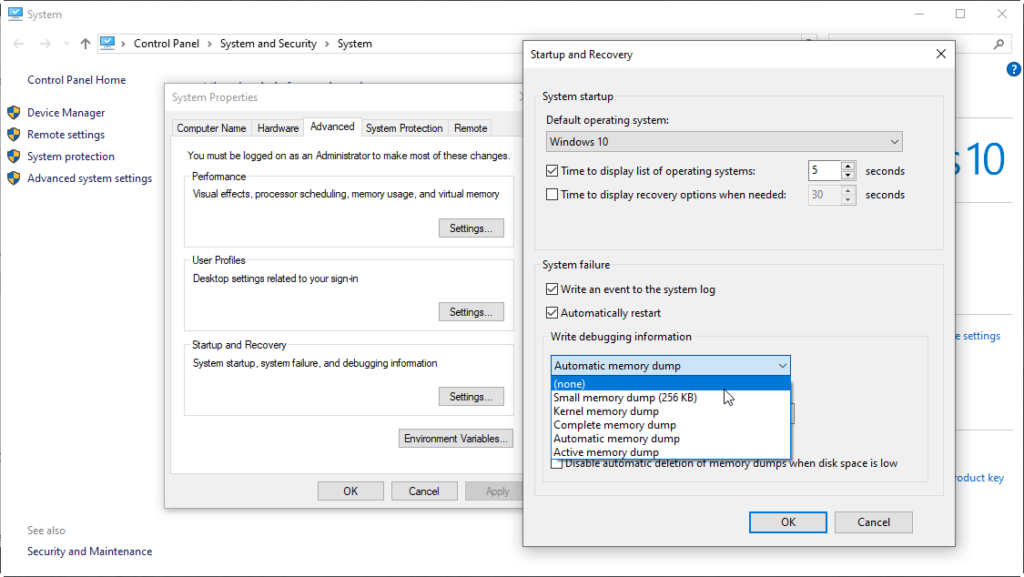Screen dimensions: 1024x577
Task: Click the blue help question mark icon
Action: point(1013,69)
